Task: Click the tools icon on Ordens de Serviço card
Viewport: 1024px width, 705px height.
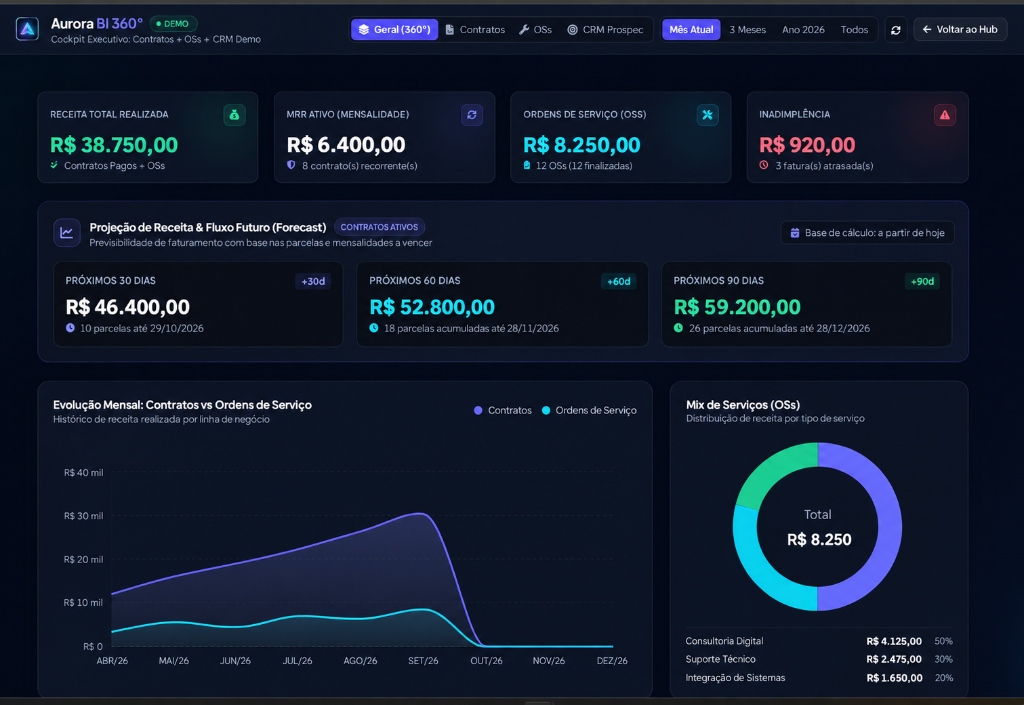Action: 707,115
